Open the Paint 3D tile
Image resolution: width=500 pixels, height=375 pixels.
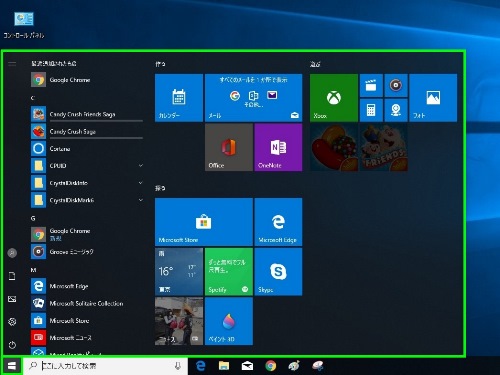coord(229,321)
